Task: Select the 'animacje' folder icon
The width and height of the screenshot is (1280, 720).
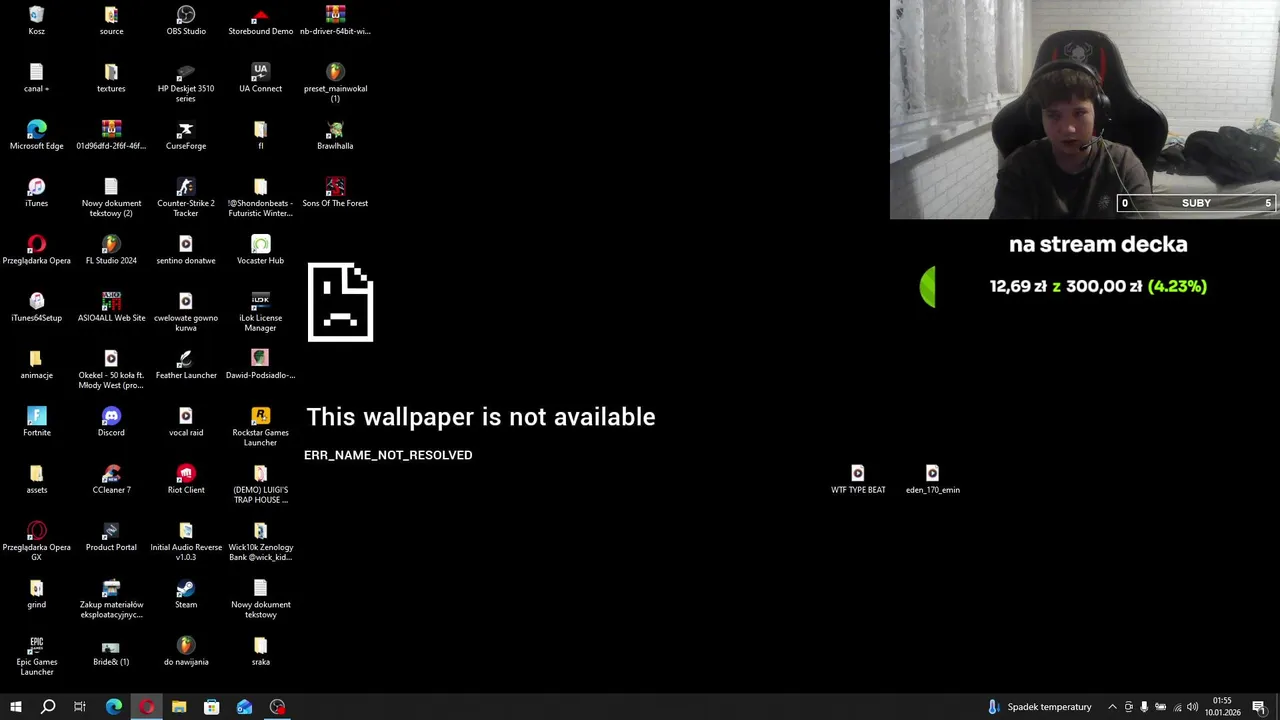Action: coord(36,365)
